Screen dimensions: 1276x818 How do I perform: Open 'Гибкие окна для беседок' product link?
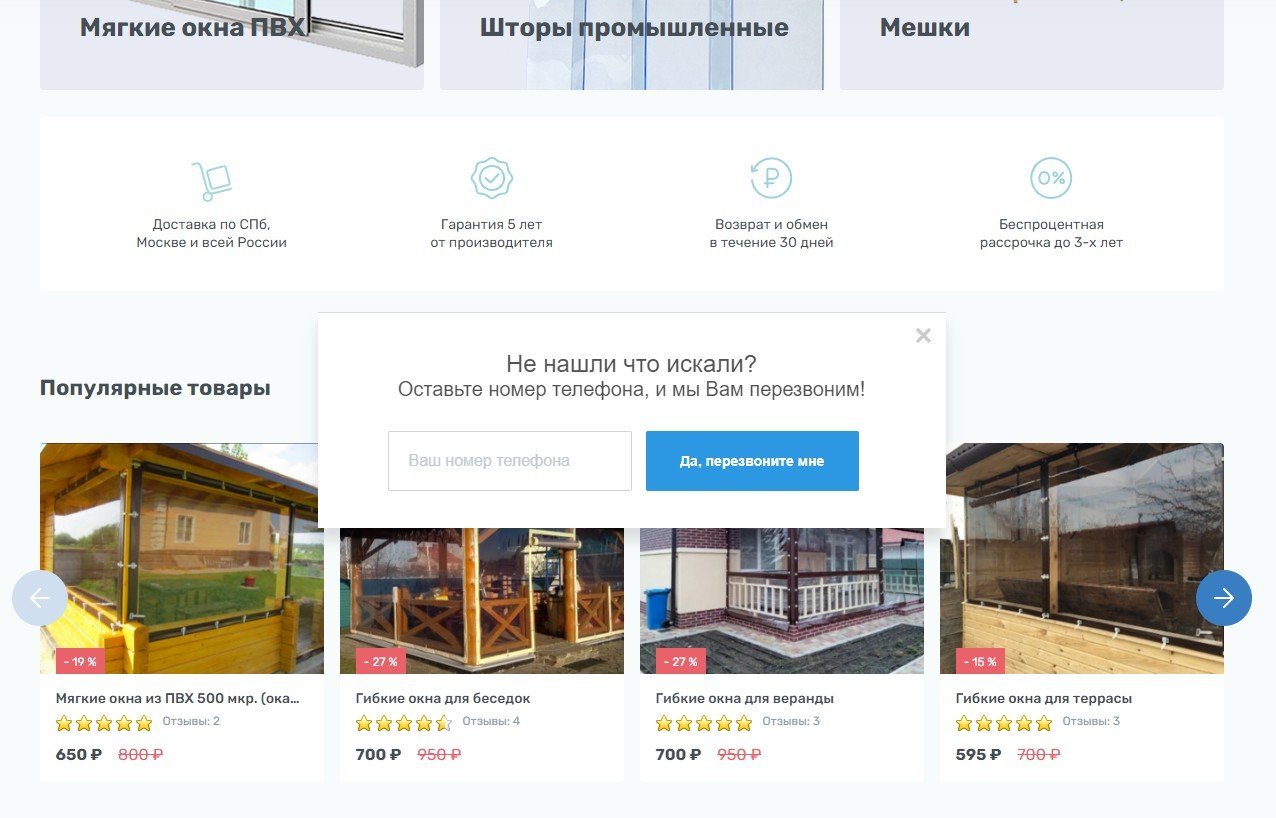(443, 698)
